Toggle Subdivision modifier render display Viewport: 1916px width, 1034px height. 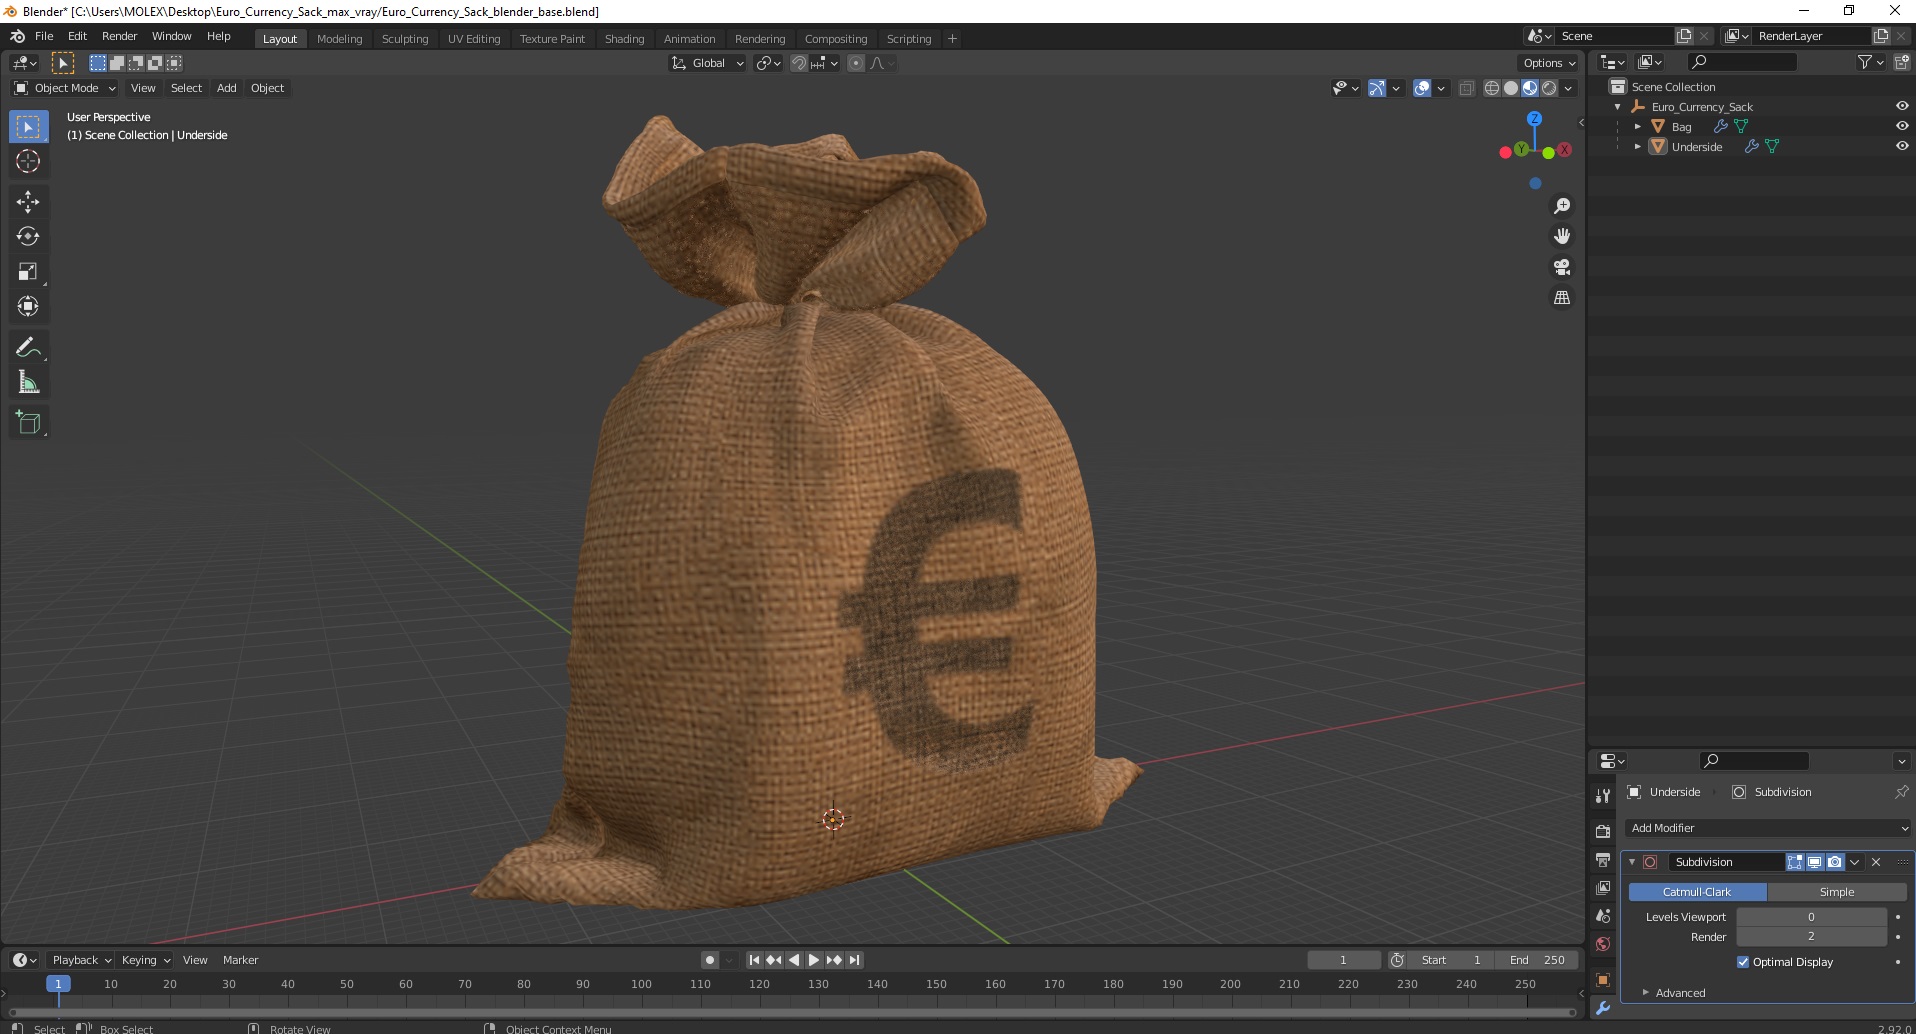pyautogui.click(x=1835, y=862)
